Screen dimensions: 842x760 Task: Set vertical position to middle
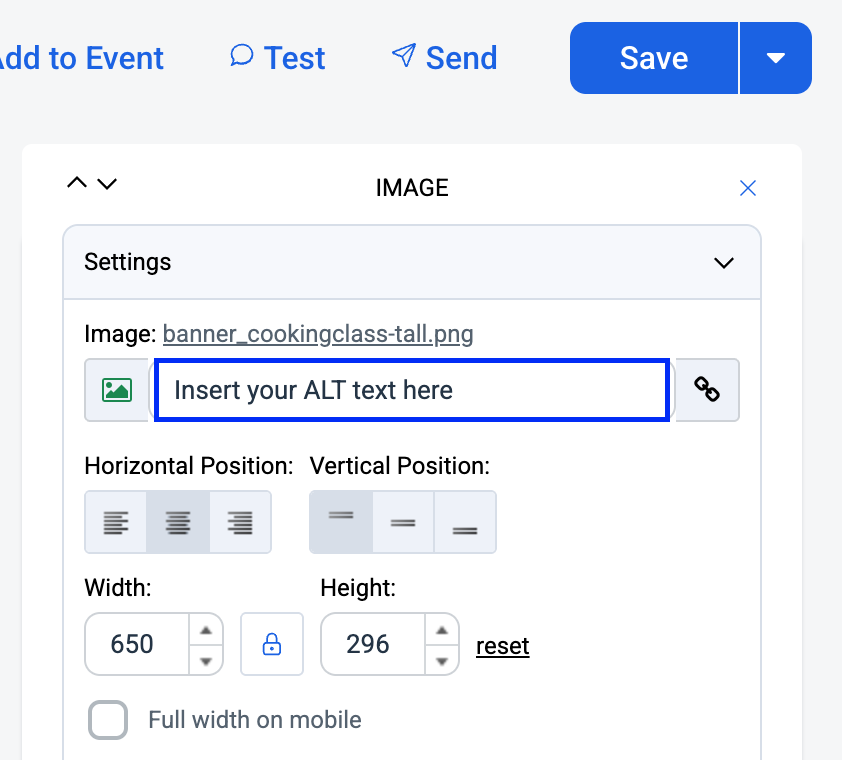coord(403,522)
